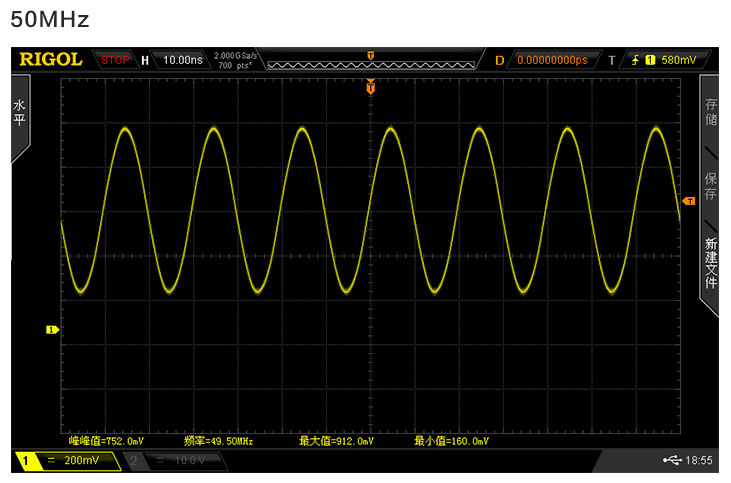Click the 保存 save button
The image size is (731, 483).
point(710,186)
